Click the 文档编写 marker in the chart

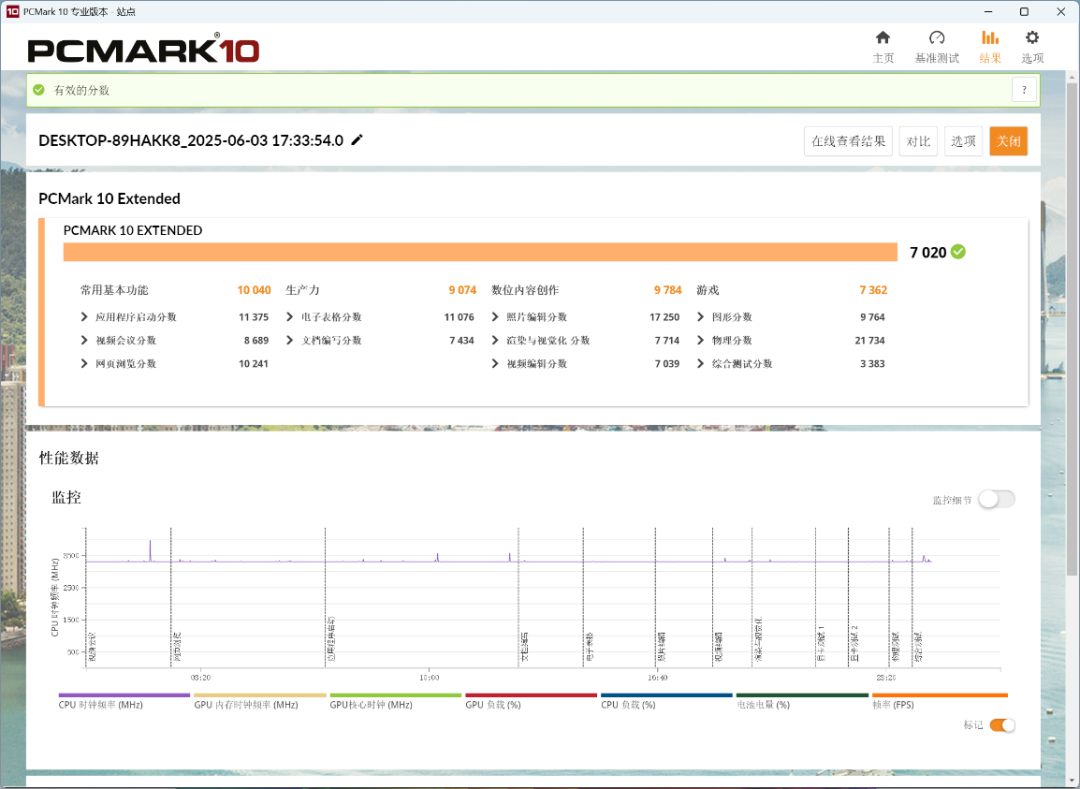coord(524,646)
